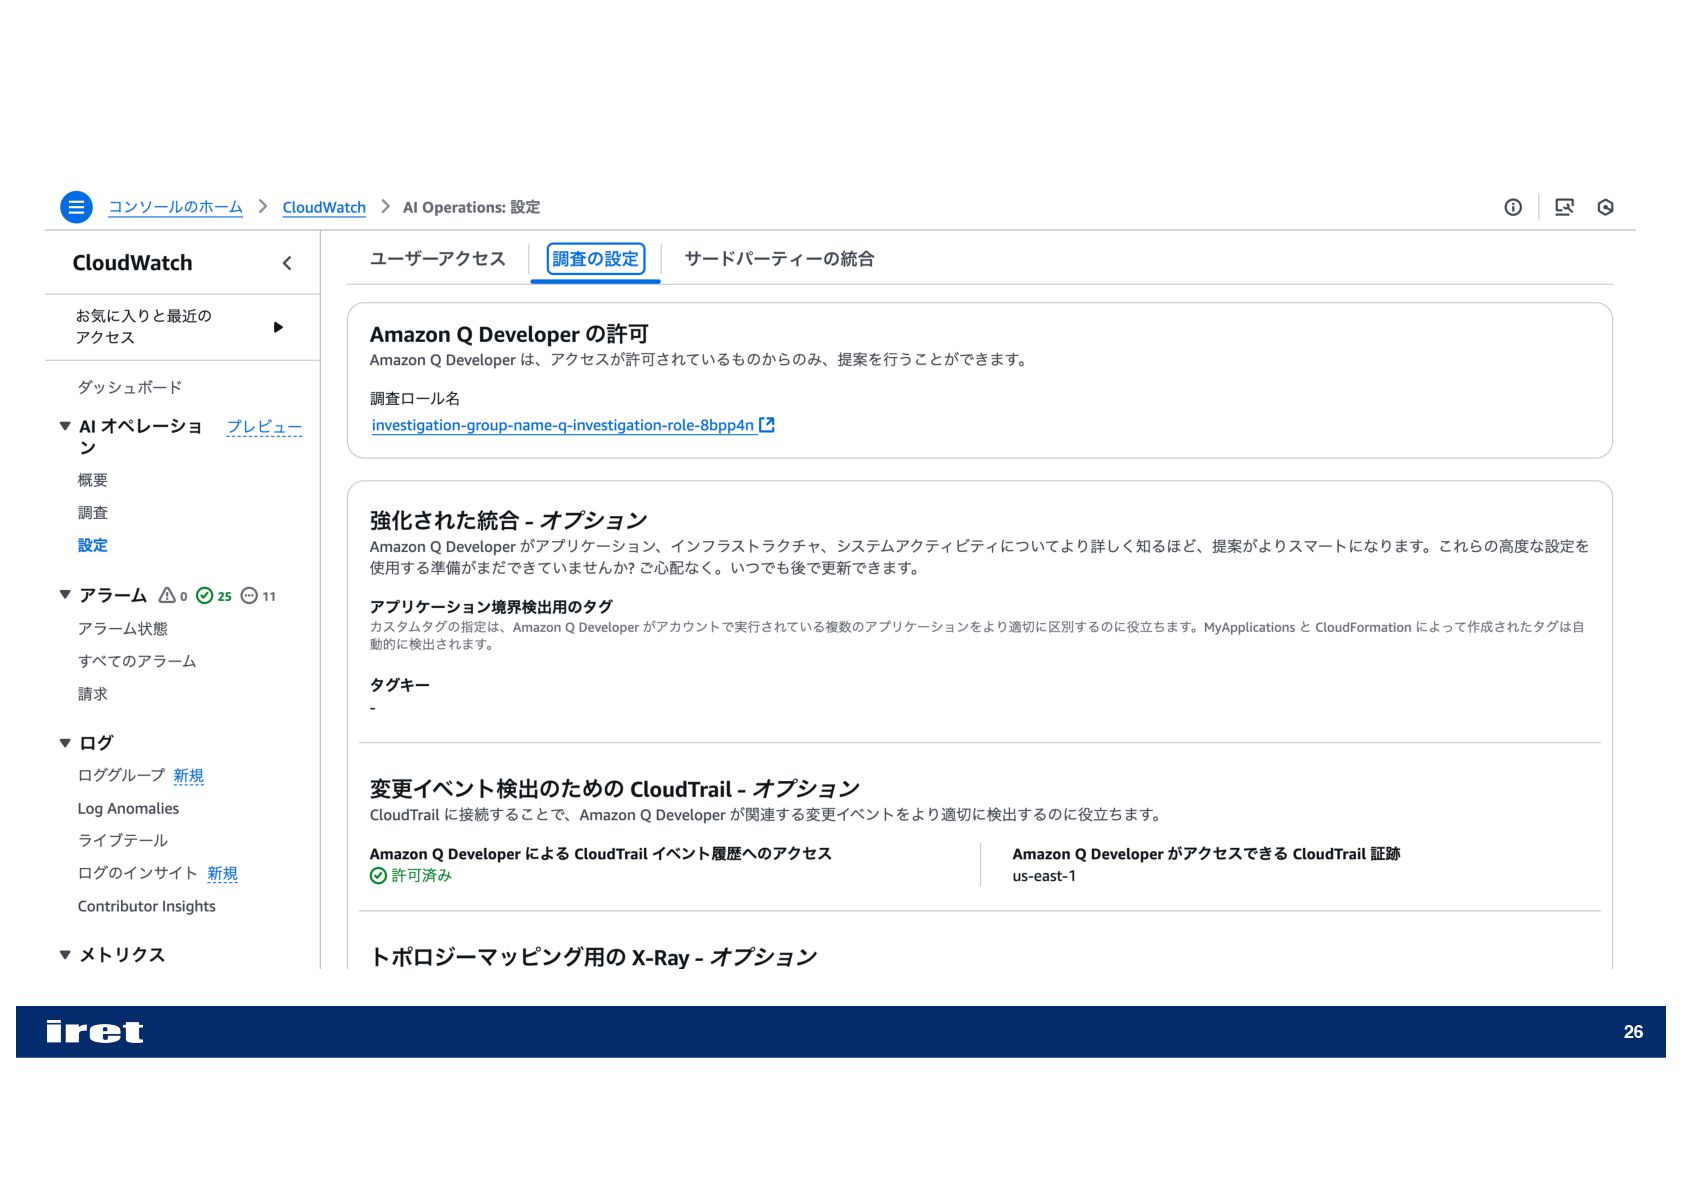Screen dimensions: 1683x1190
Task: Click the insufficient-data alarms icon showing 11
Action: (x=250, y=595)
